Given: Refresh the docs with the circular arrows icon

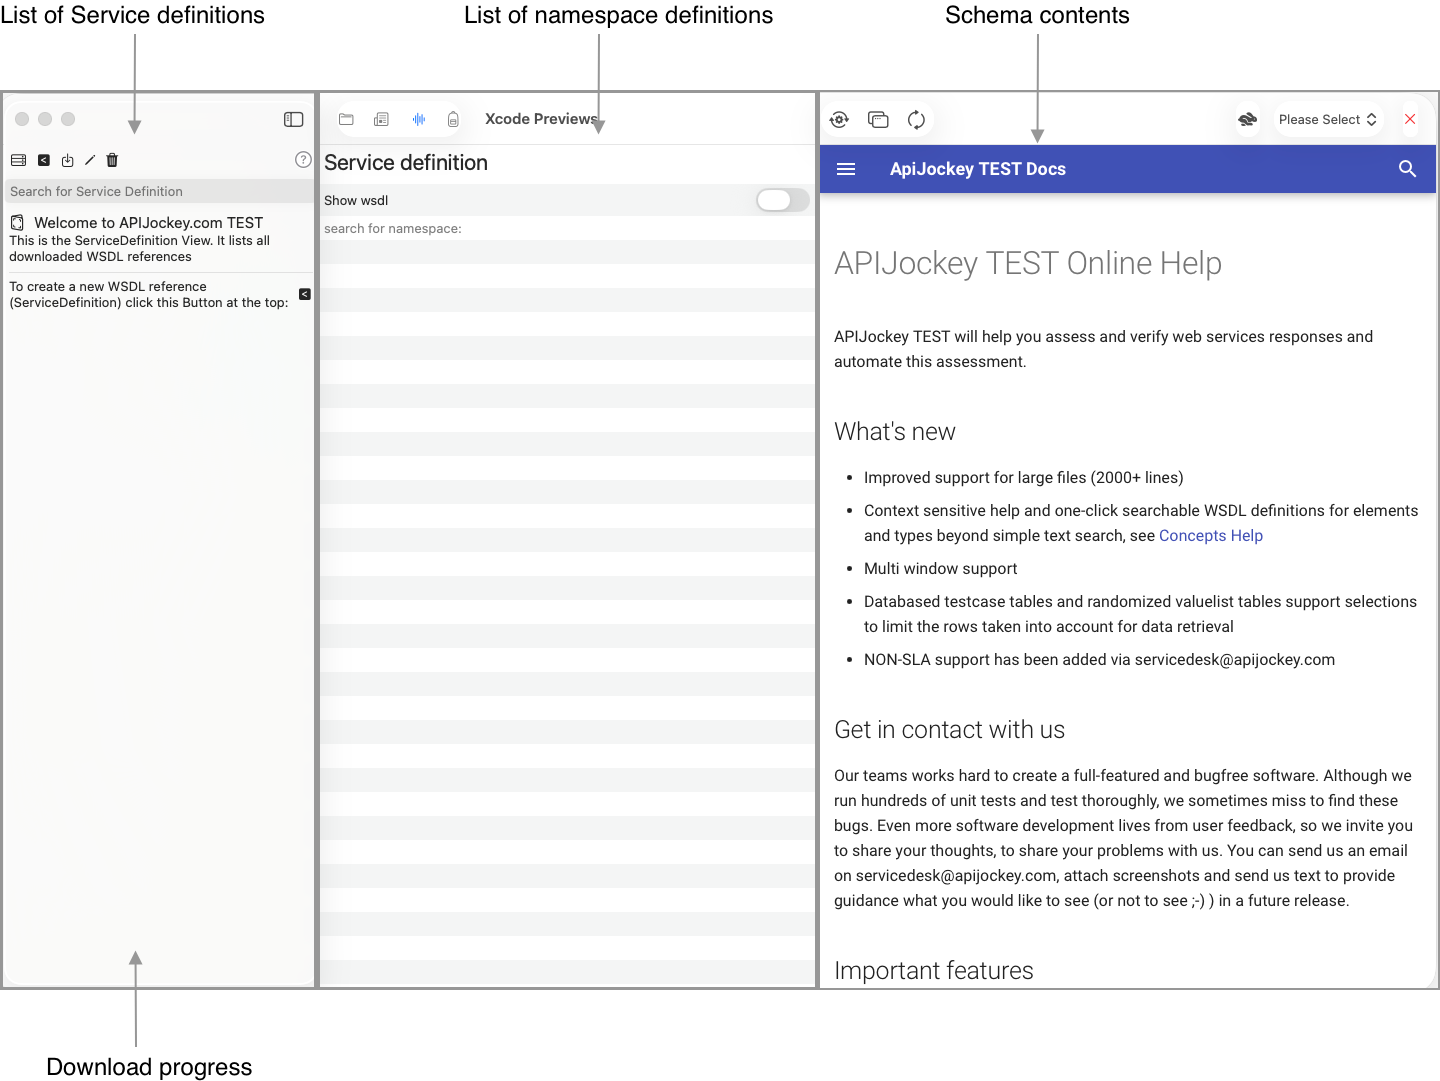Looking at the screenshot, I should (917, 119).
